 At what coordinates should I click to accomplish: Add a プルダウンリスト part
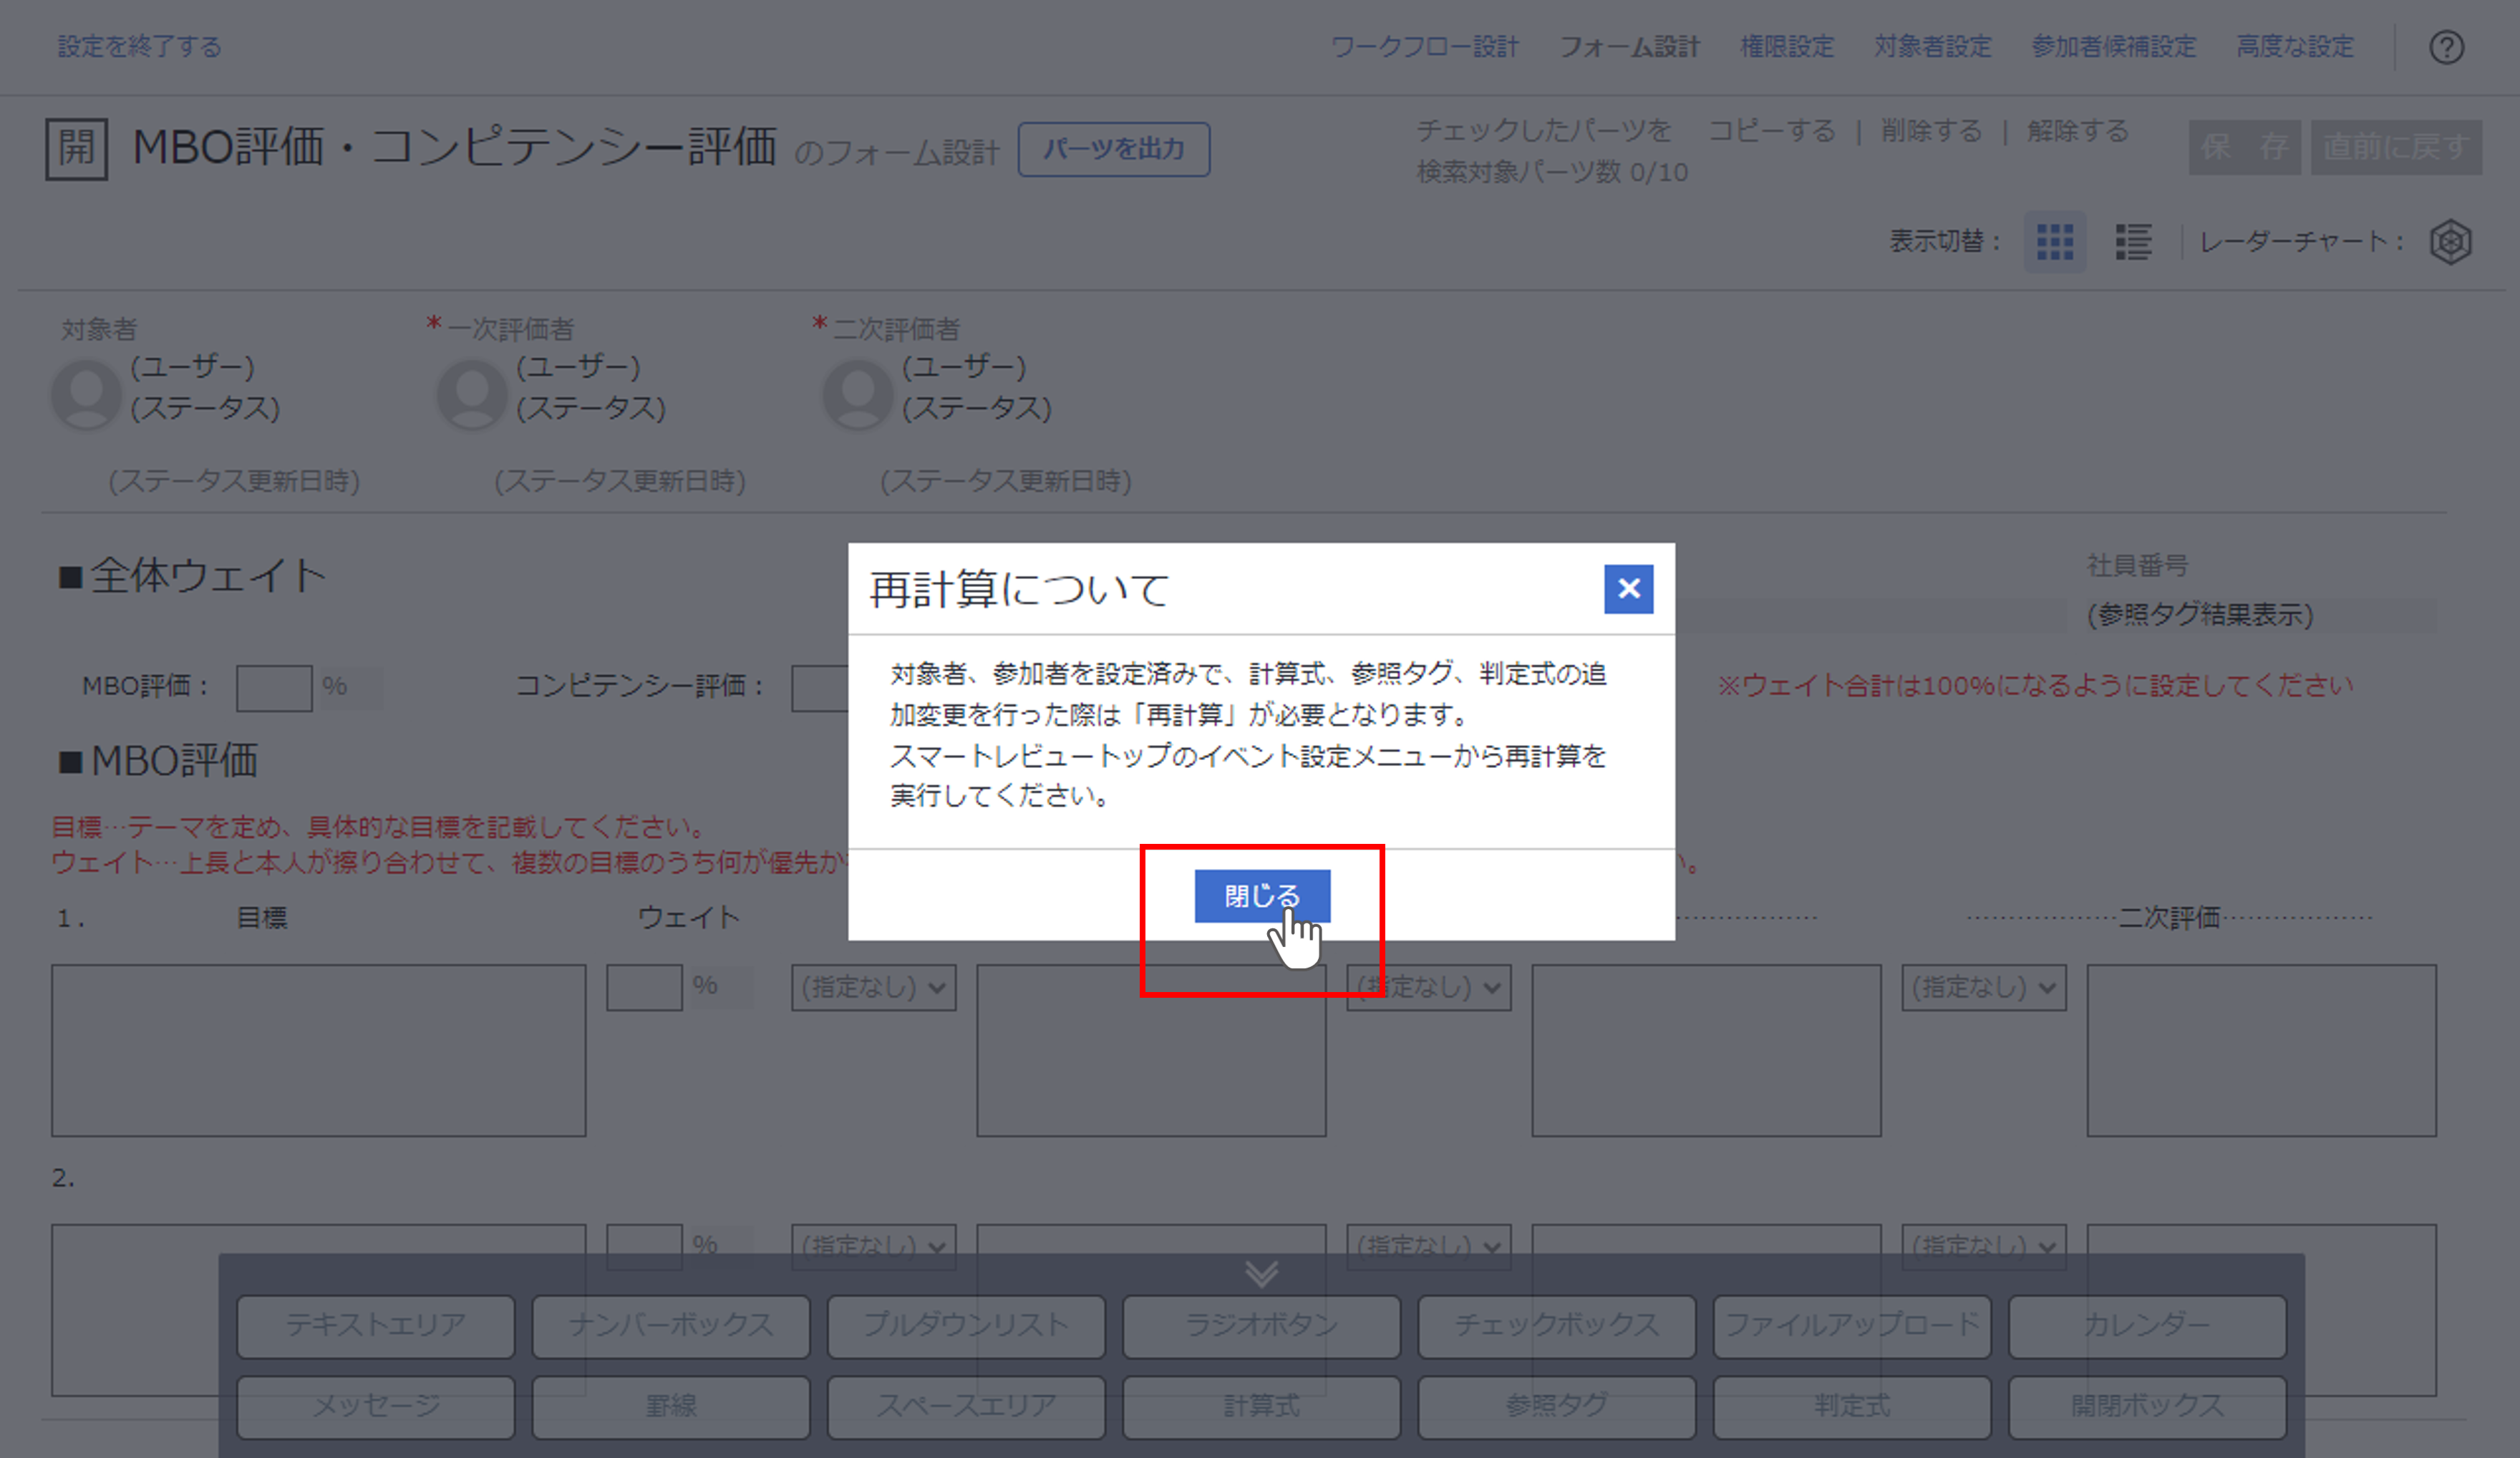pyautogui.click(x=966, y=1326)
